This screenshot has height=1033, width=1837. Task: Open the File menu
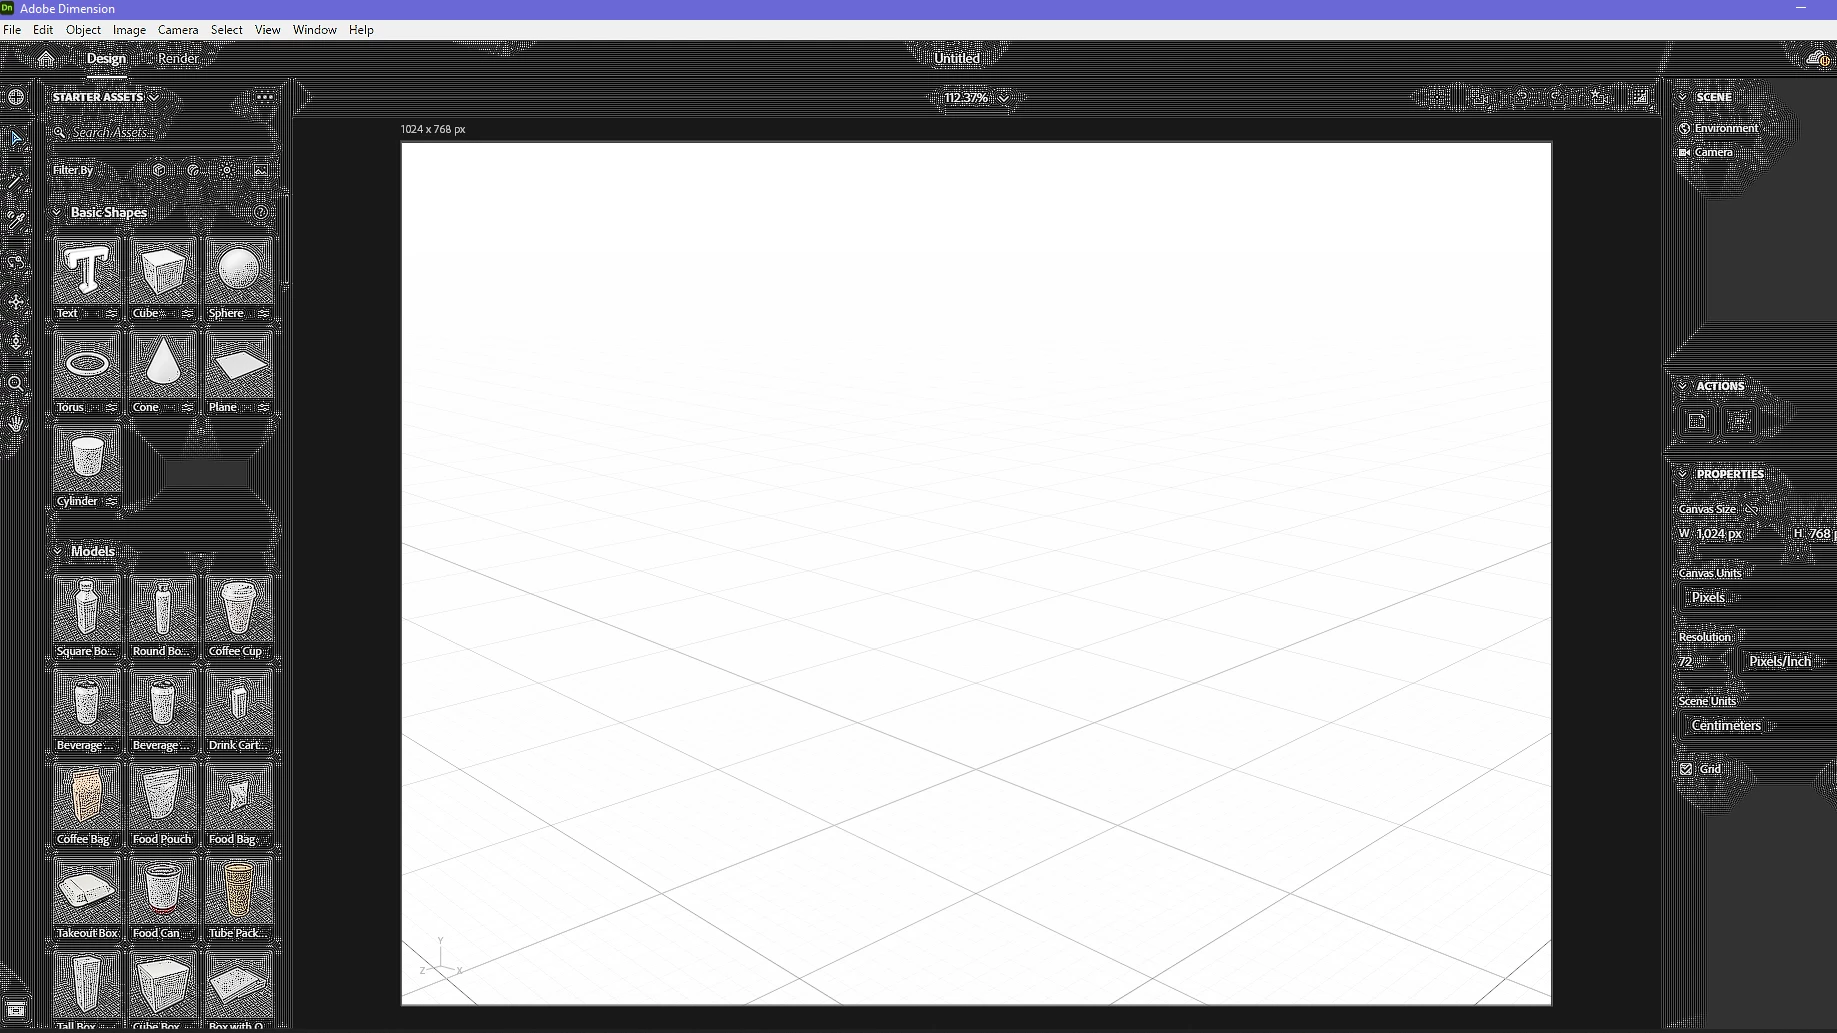[x=12, y=30]
